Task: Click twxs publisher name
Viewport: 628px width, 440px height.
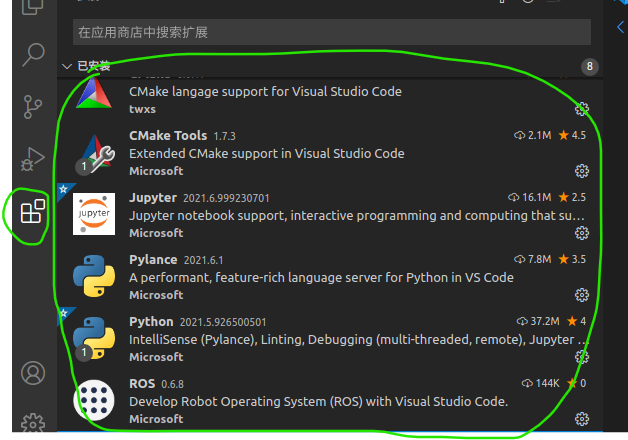Action: coord(142,109)
